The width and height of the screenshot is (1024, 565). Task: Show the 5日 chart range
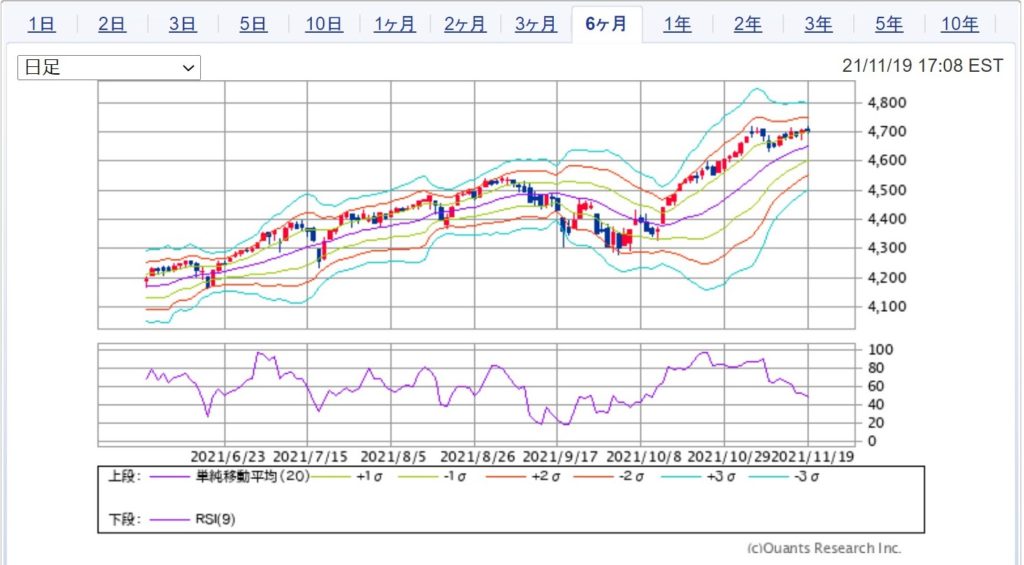(253, 25)
